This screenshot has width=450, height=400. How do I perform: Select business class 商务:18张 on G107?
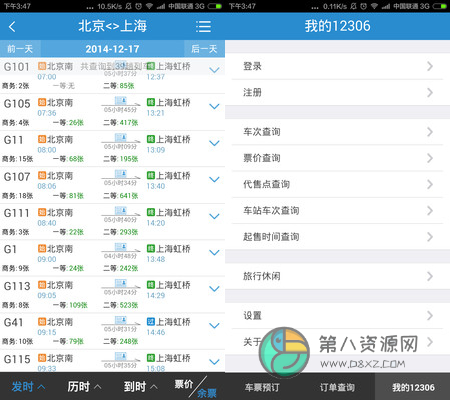[x=18, y=196]
